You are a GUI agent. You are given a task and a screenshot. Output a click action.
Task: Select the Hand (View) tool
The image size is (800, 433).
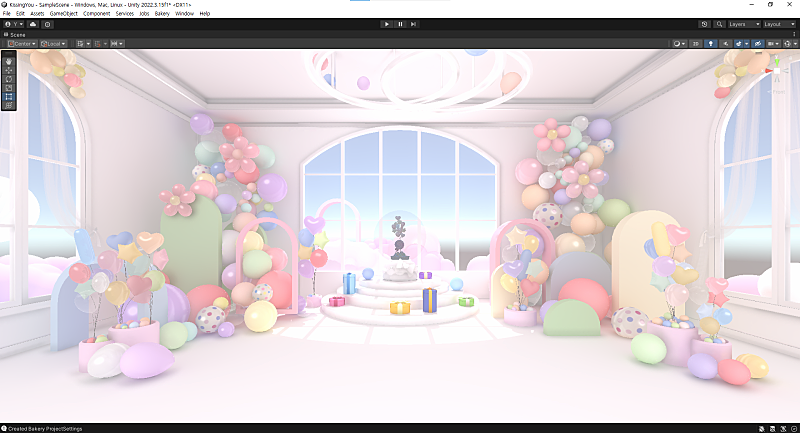(9, 61)
